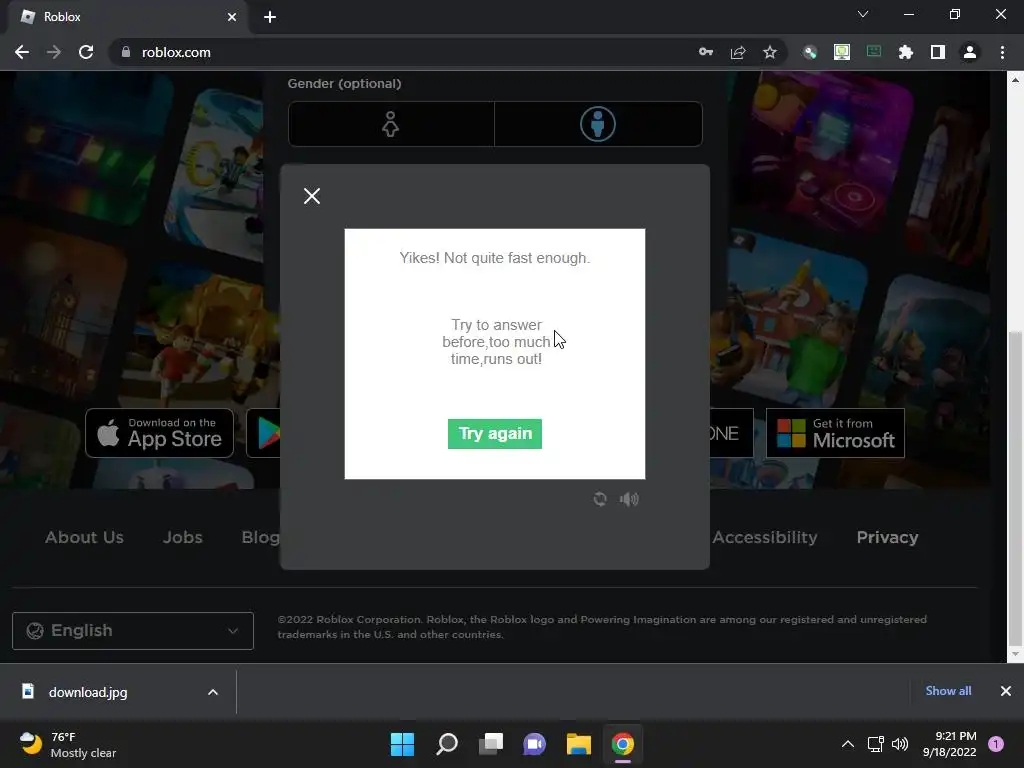Open the Windows Start menu
Screen dimensions: 1024x768
point(402,744)
